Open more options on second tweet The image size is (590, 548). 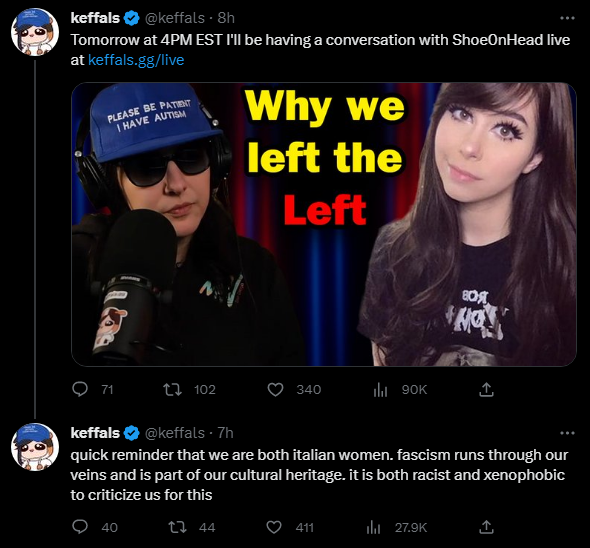(x=567, y=433)
